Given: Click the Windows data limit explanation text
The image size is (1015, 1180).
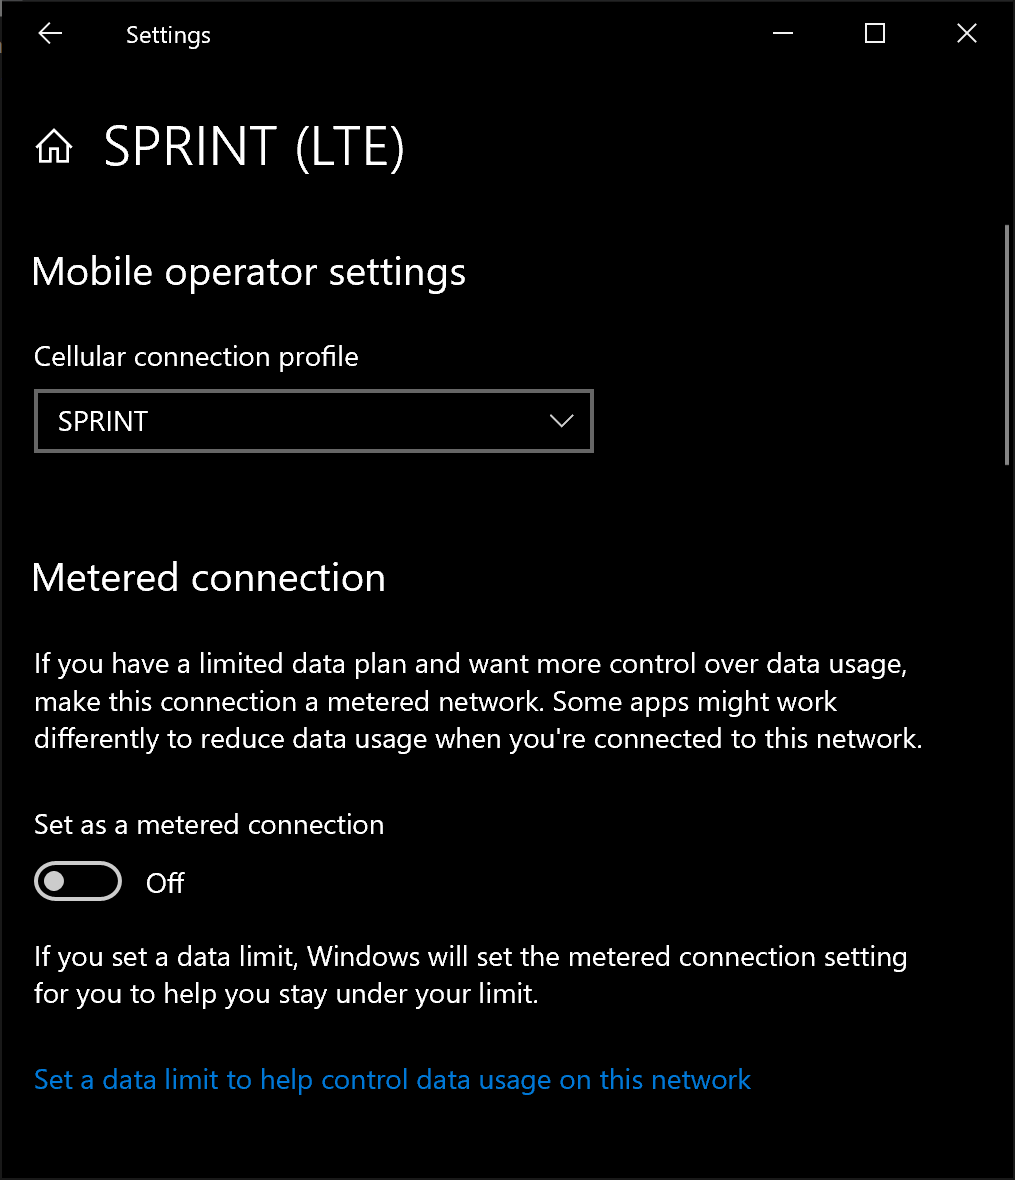Looking at the screenshot, I should (470, 975).
